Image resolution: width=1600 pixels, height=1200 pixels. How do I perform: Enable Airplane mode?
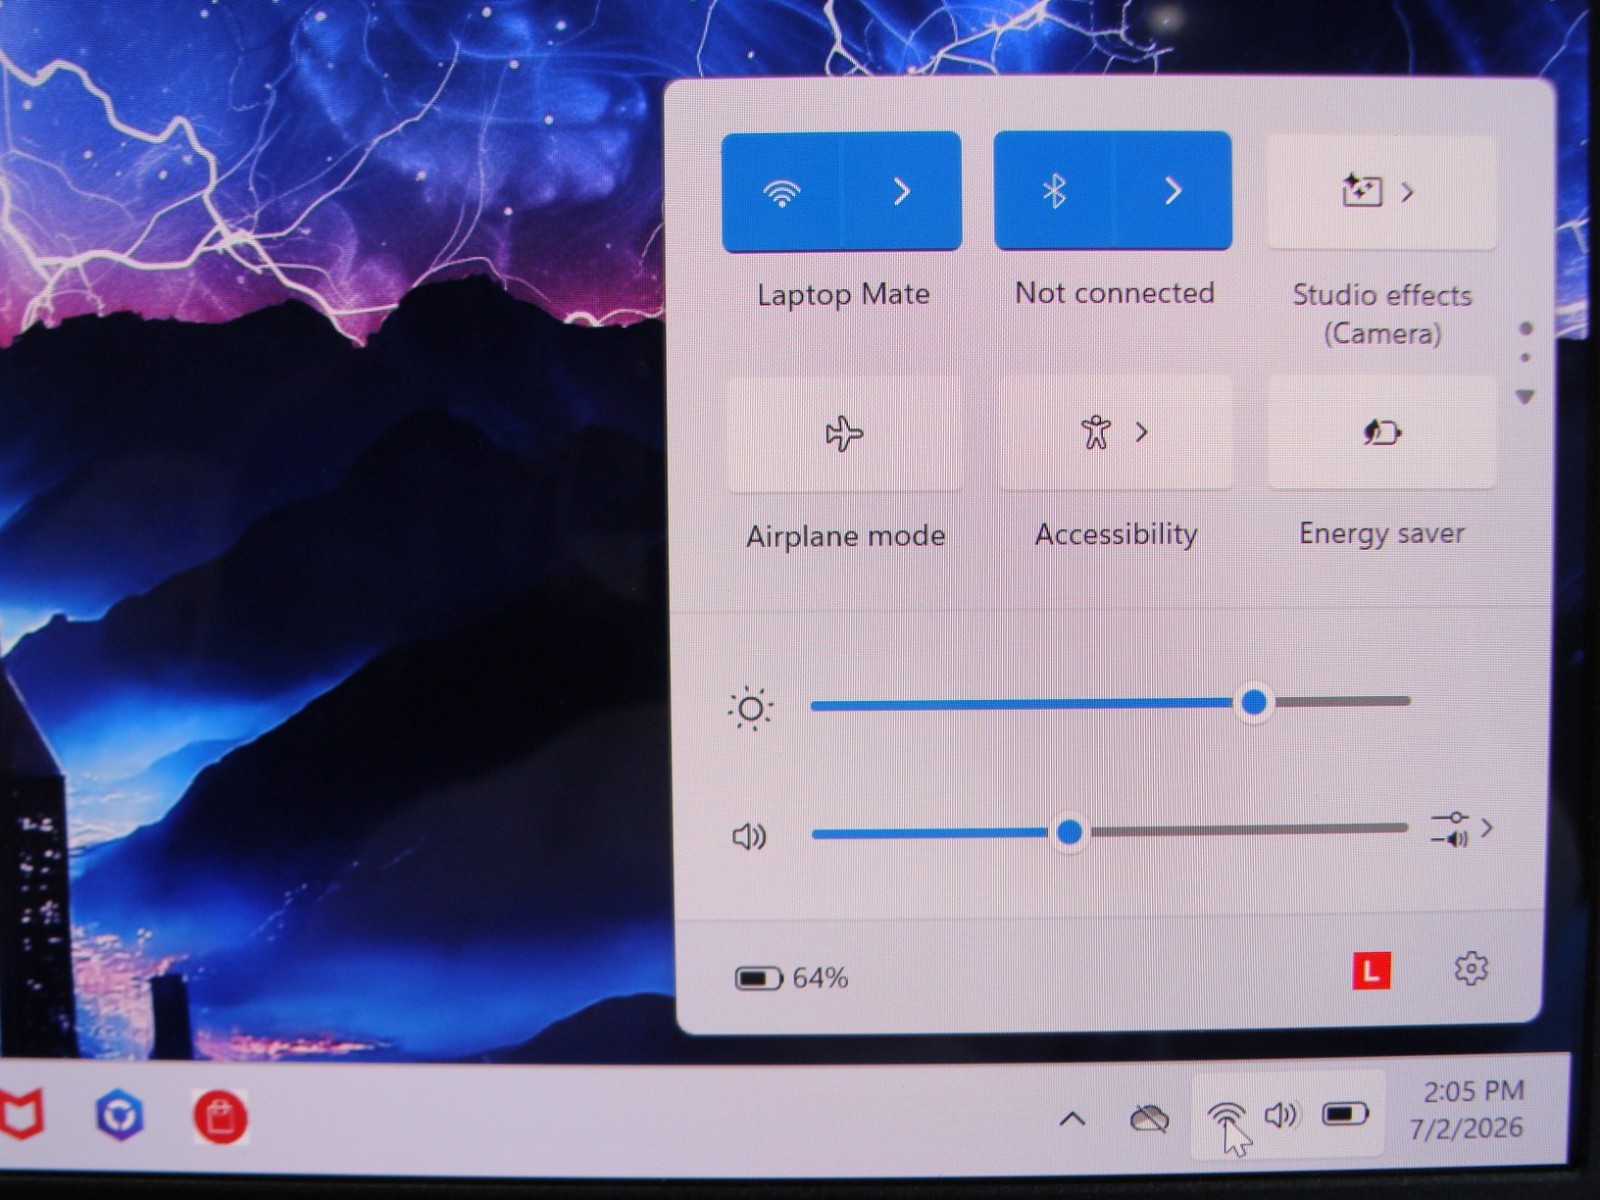[844, 433]
